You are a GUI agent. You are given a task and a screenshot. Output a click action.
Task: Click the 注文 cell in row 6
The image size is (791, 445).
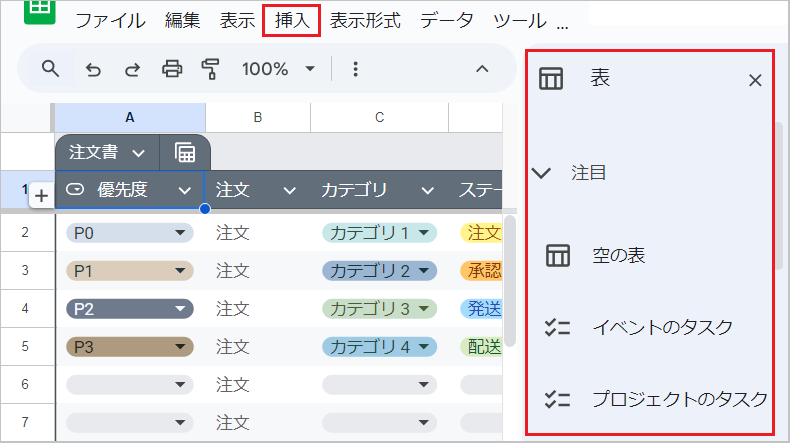coord(233,385)
